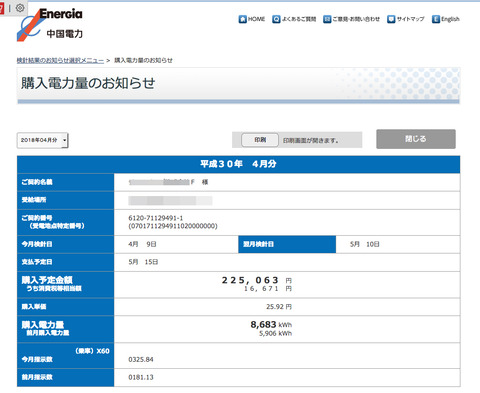Click the ご契約名義 row label

coord(37,182)
